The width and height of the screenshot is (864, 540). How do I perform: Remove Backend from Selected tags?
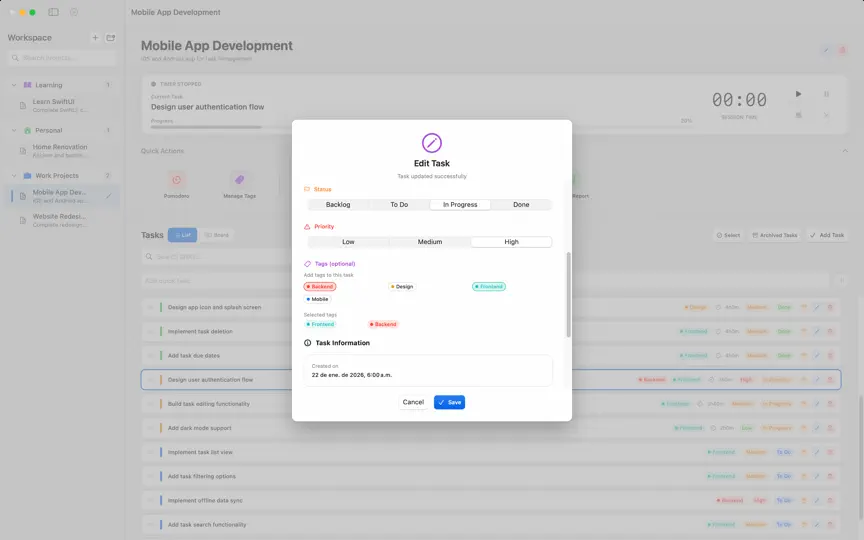coord(383,325)
